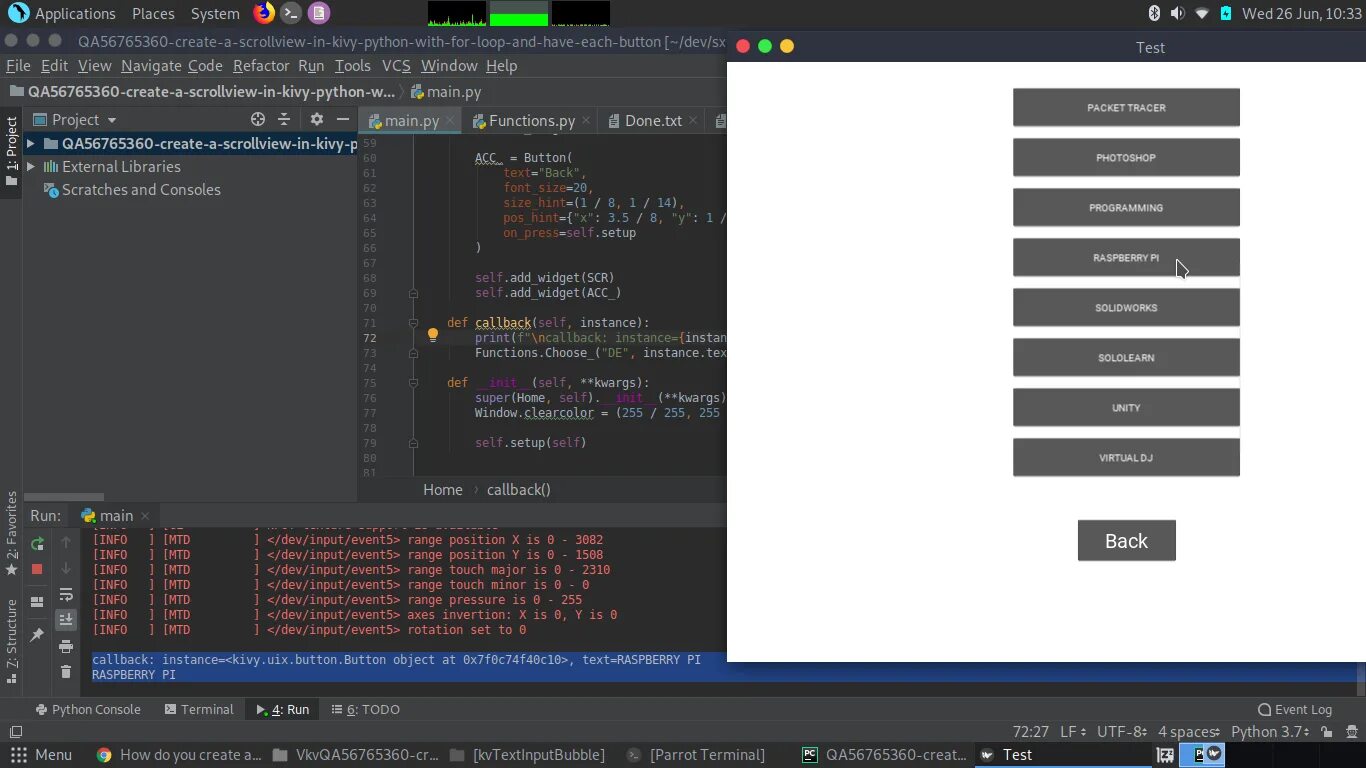Click SOLIDWORKS button in Test window
Viewport: 1366px width, 768px height.
point(1126,307)
